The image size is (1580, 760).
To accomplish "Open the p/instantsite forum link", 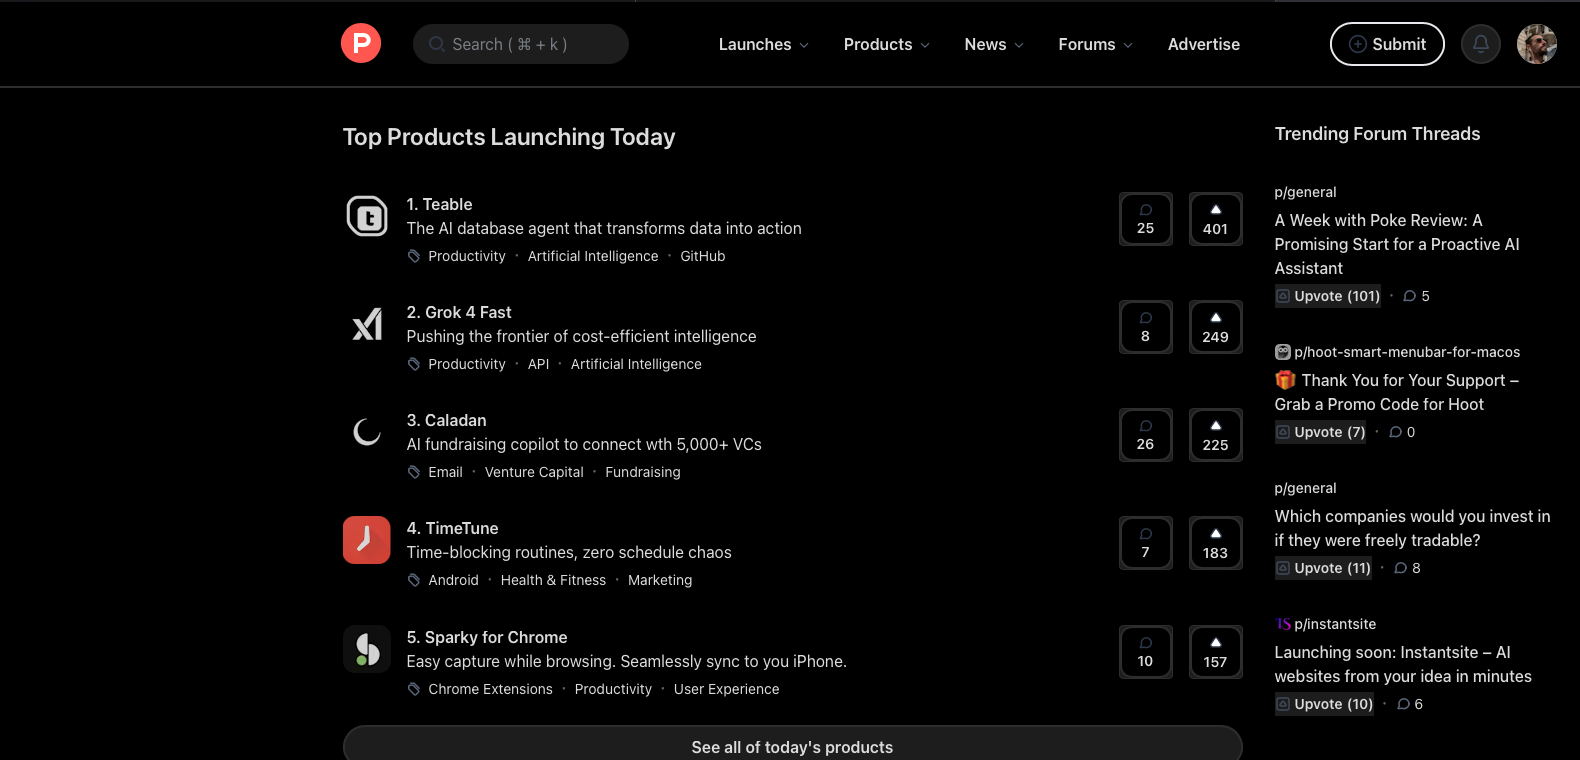I will [1335, 624].
